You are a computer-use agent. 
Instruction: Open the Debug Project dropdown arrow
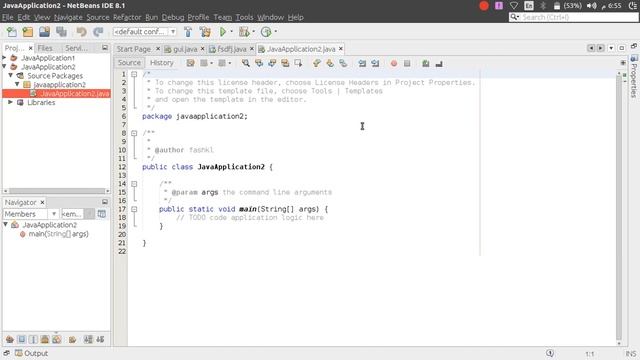[x=253, y=31]
